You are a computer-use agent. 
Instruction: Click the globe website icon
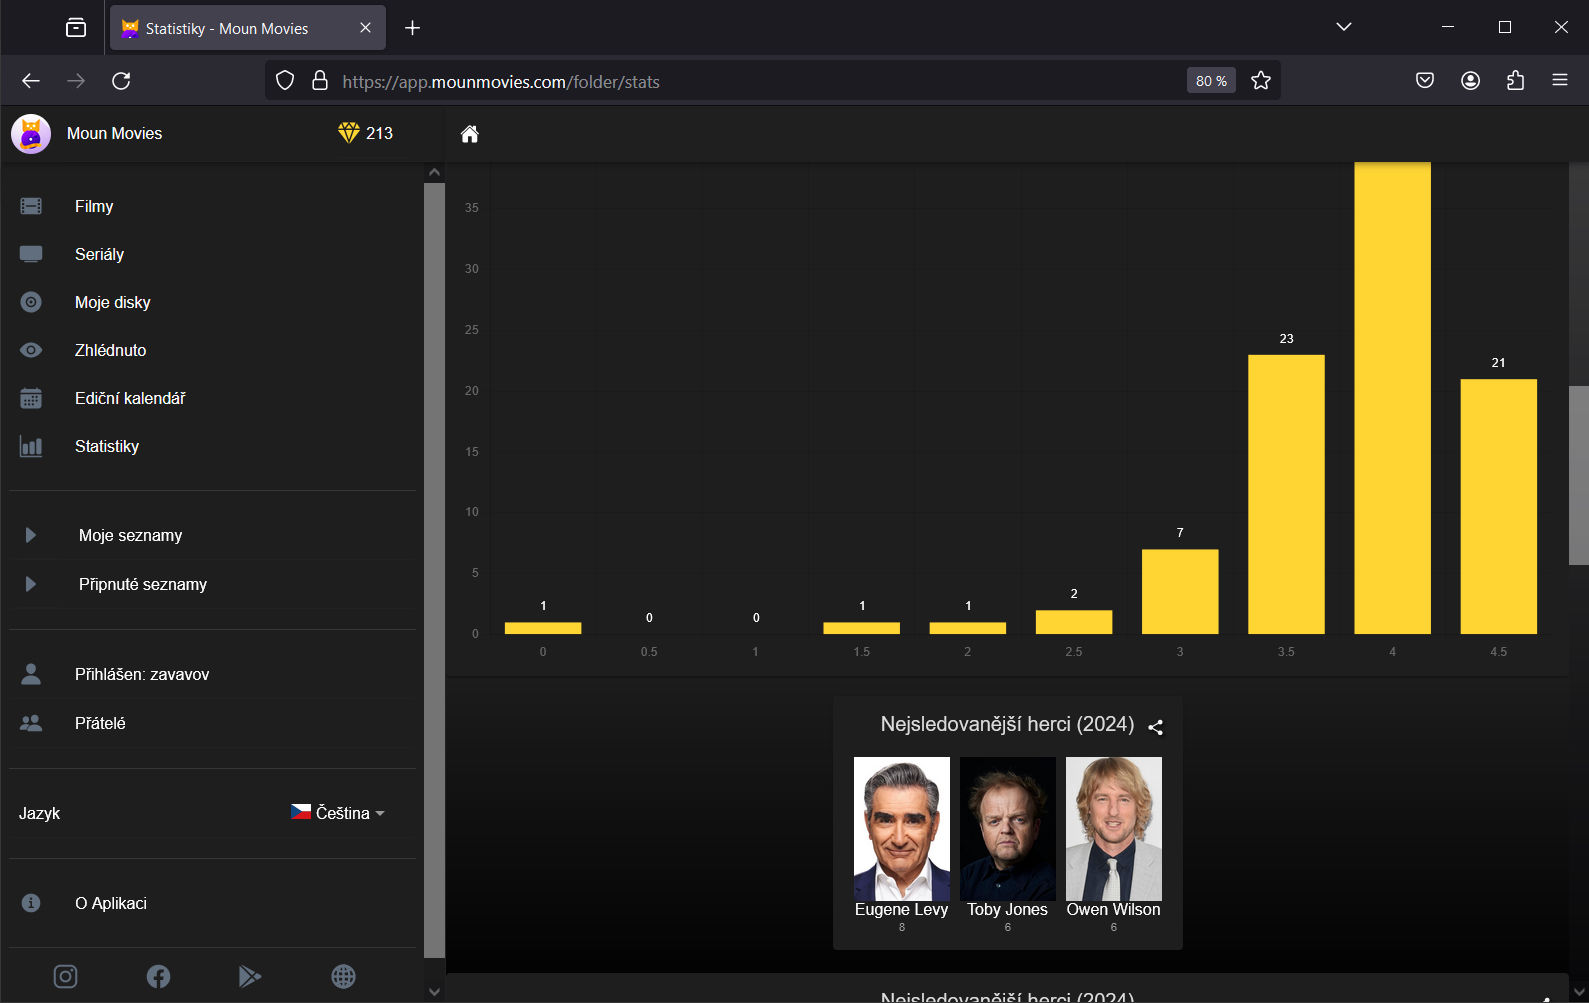click(x=343, y=976)
